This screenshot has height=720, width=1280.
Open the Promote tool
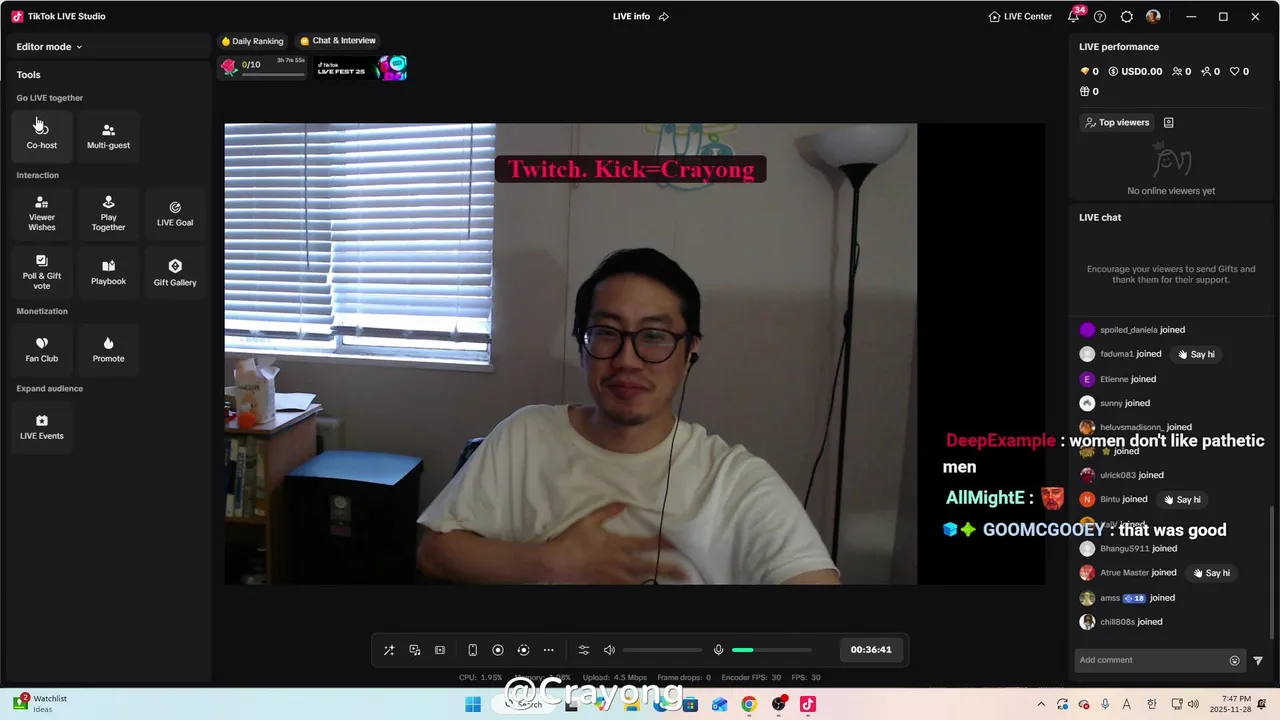click(x=108, y=349)
